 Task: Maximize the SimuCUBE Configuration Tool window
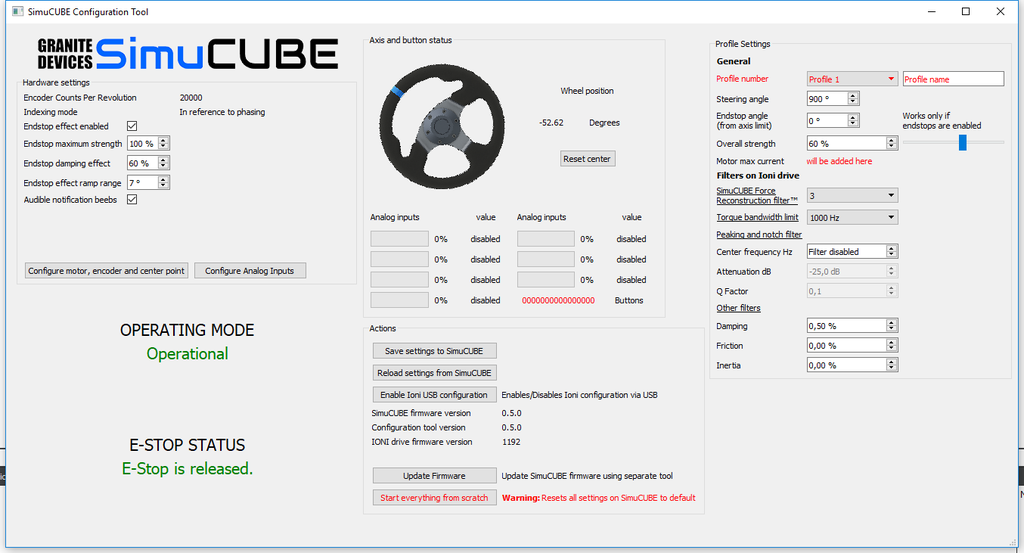[966, 12]
